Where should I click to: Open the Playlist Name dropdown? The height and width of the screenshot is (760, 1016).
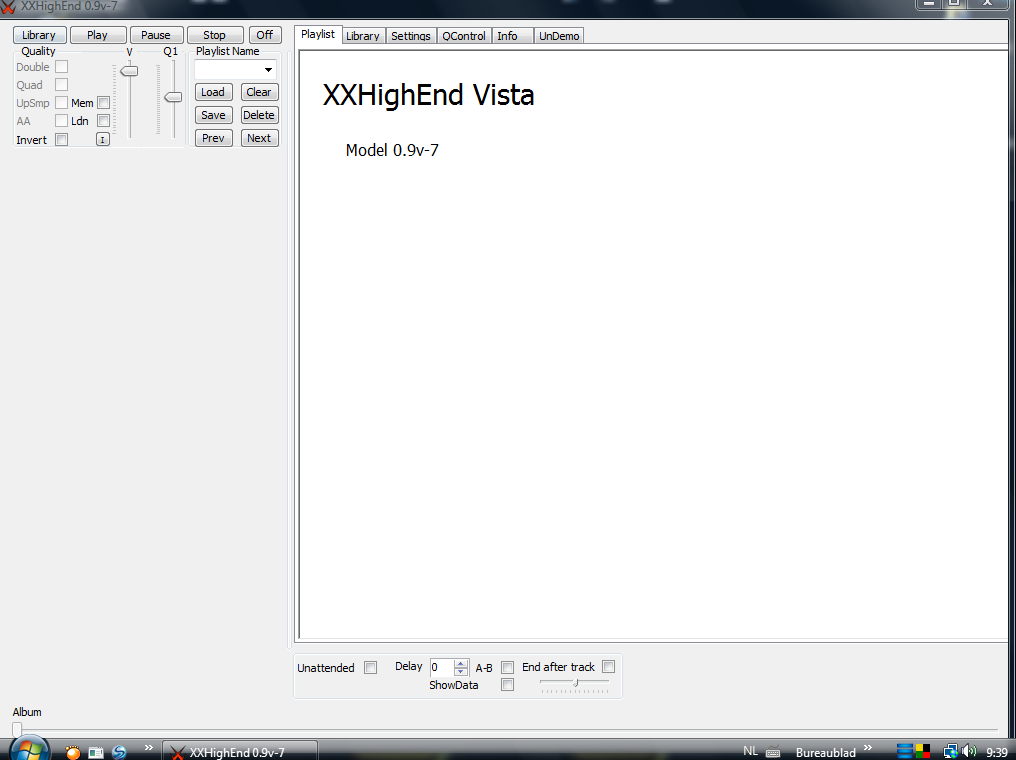268,69
